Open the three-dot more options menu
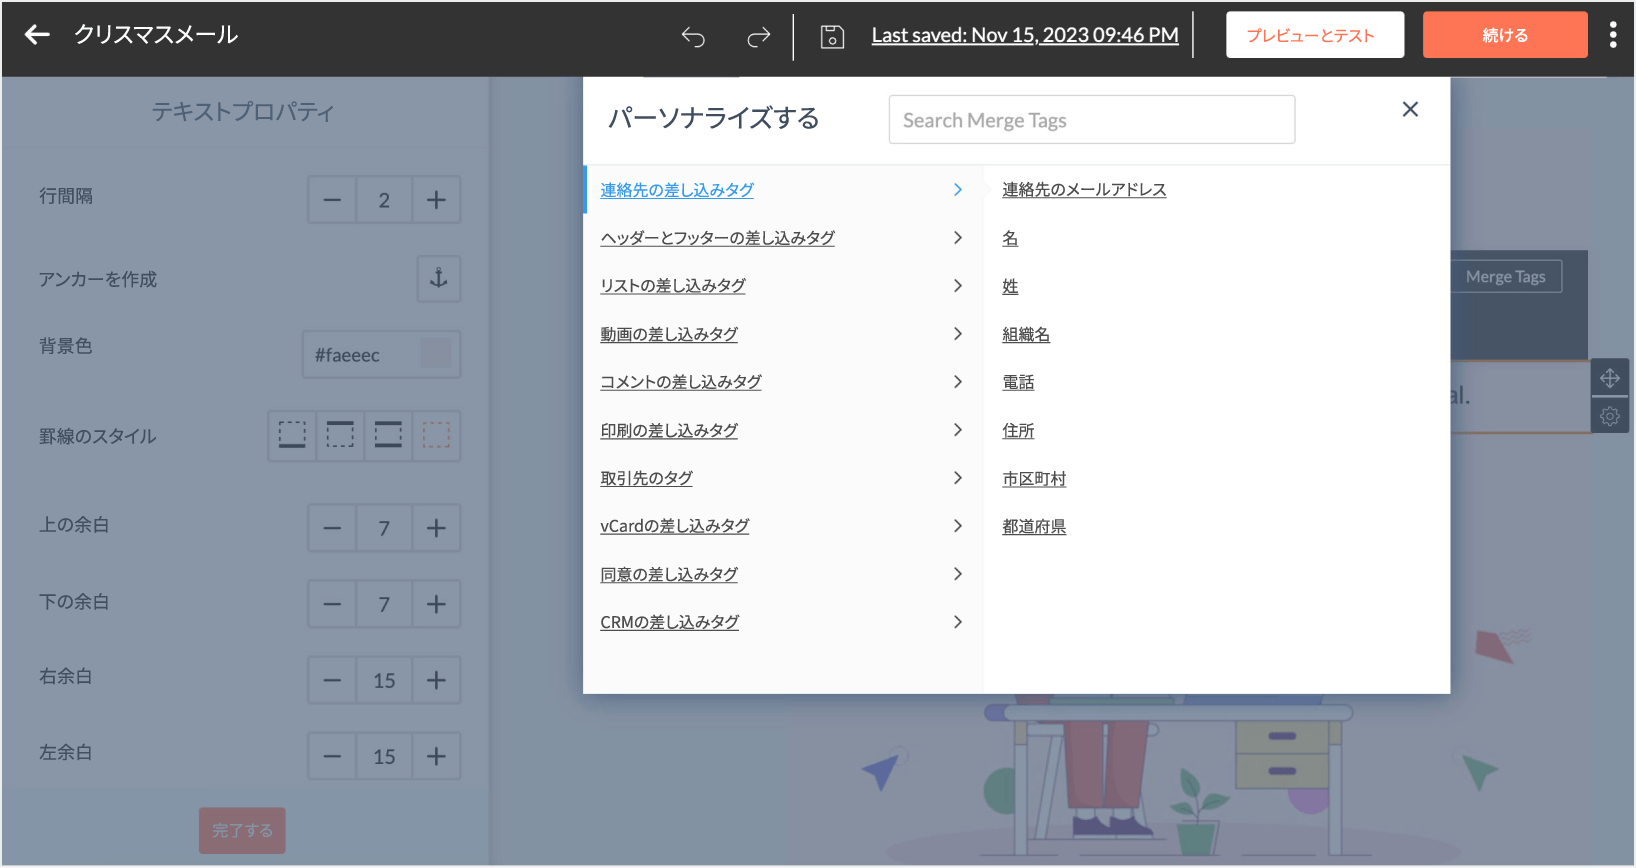The width and height of the screenshot is (1636, 868). [x=1612, y=35]
